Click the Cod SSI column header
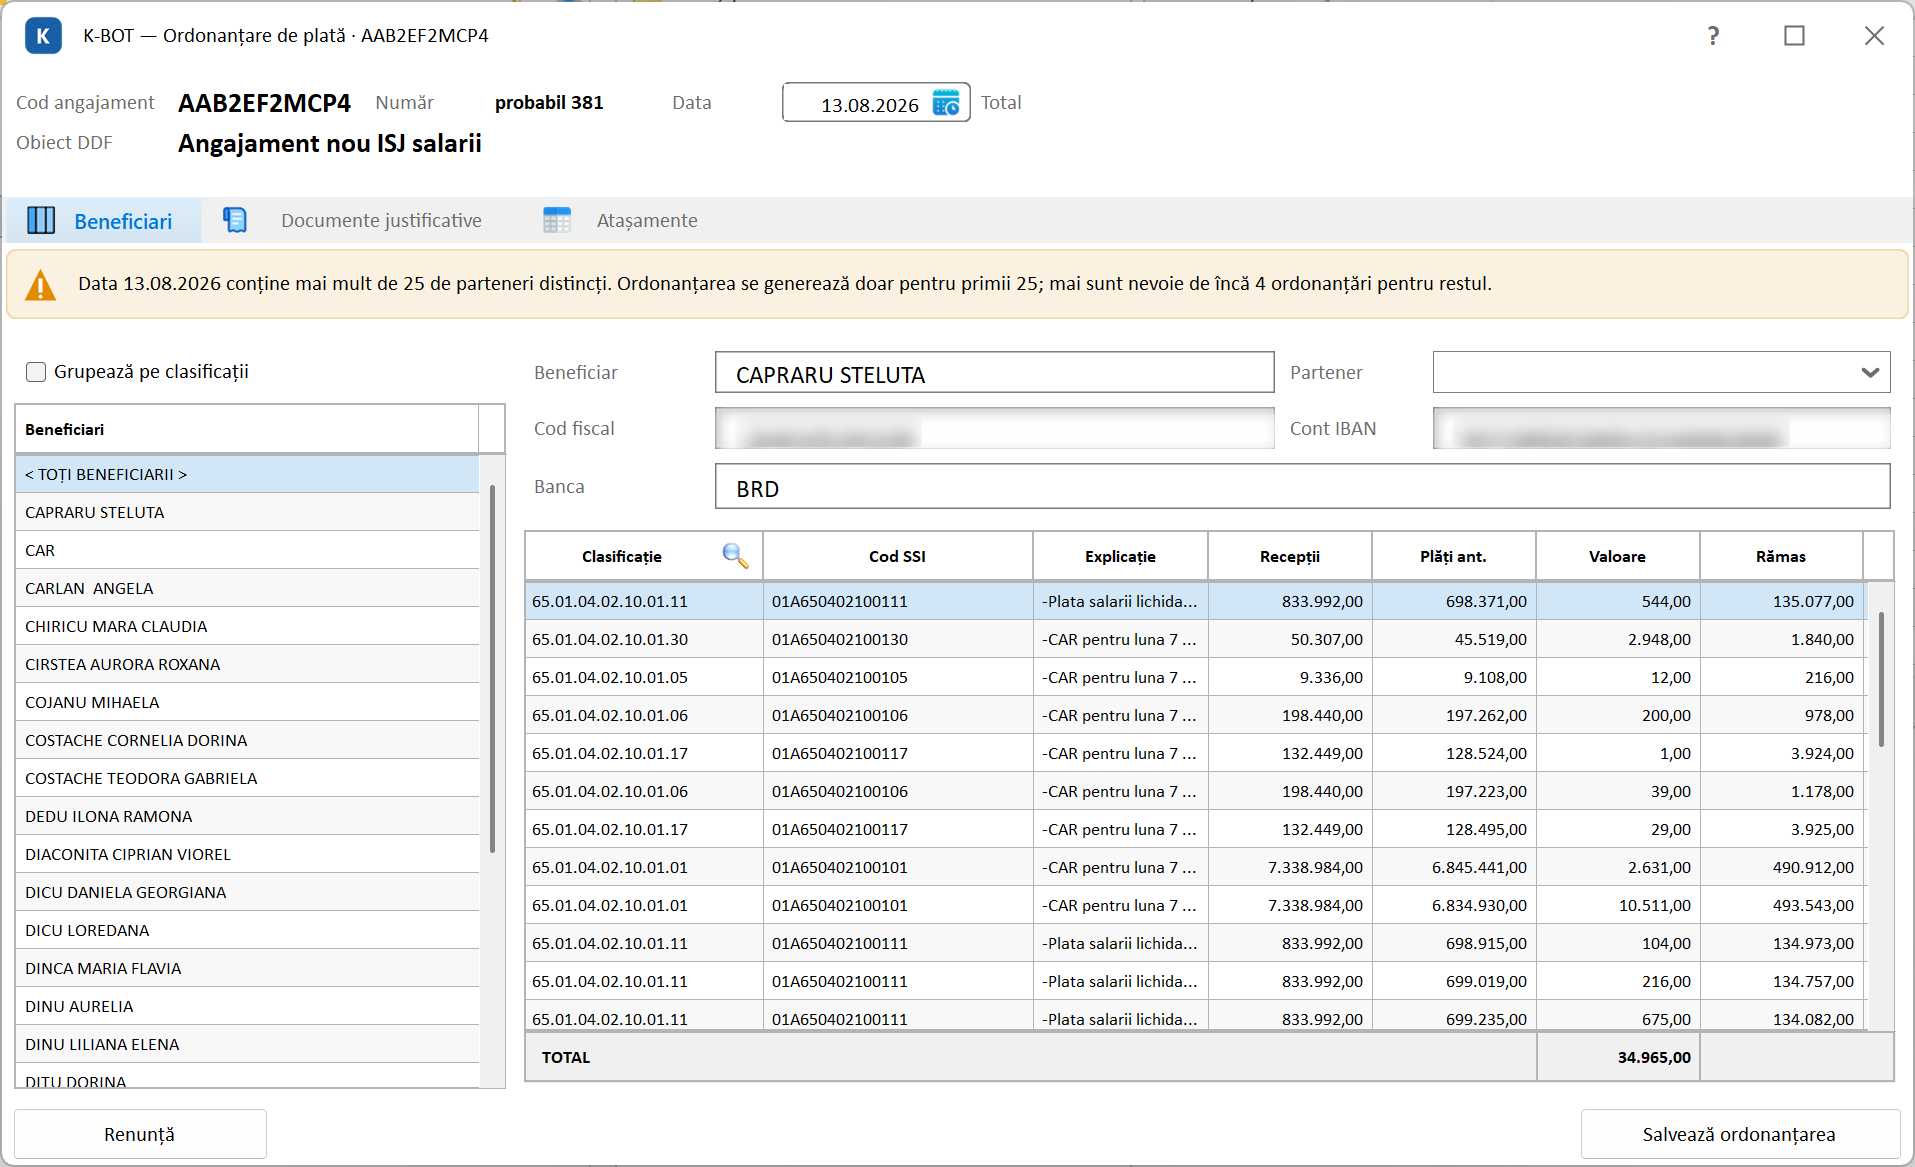The image size is (1915, 1167). (x=897, y=556)
